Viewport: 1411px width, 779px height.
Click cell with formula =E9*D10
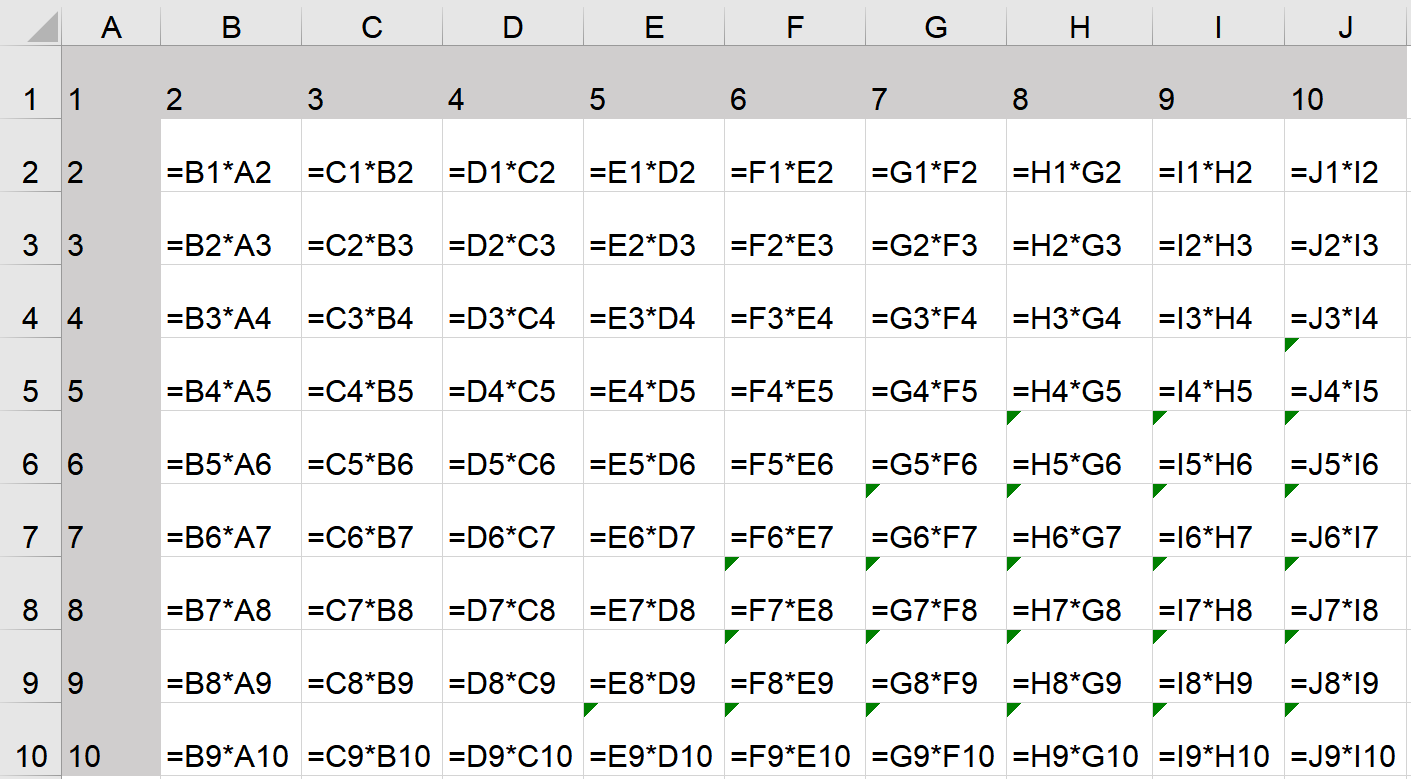click(x=654, y=739)
